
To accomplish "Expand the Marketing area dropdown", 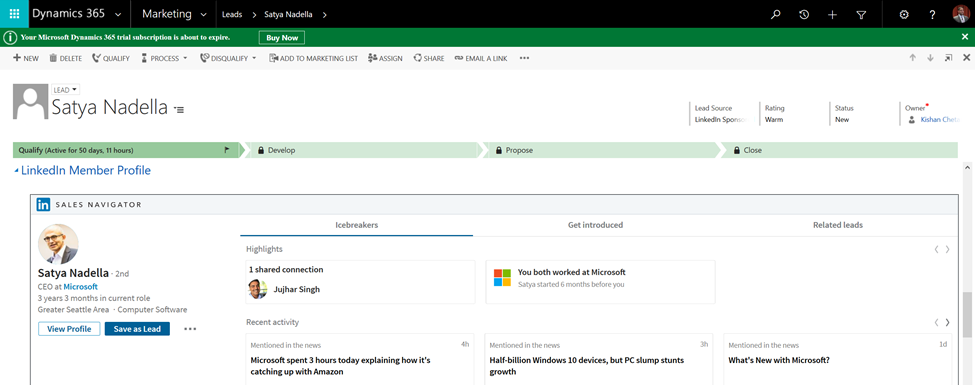I will tap(204, 14).
